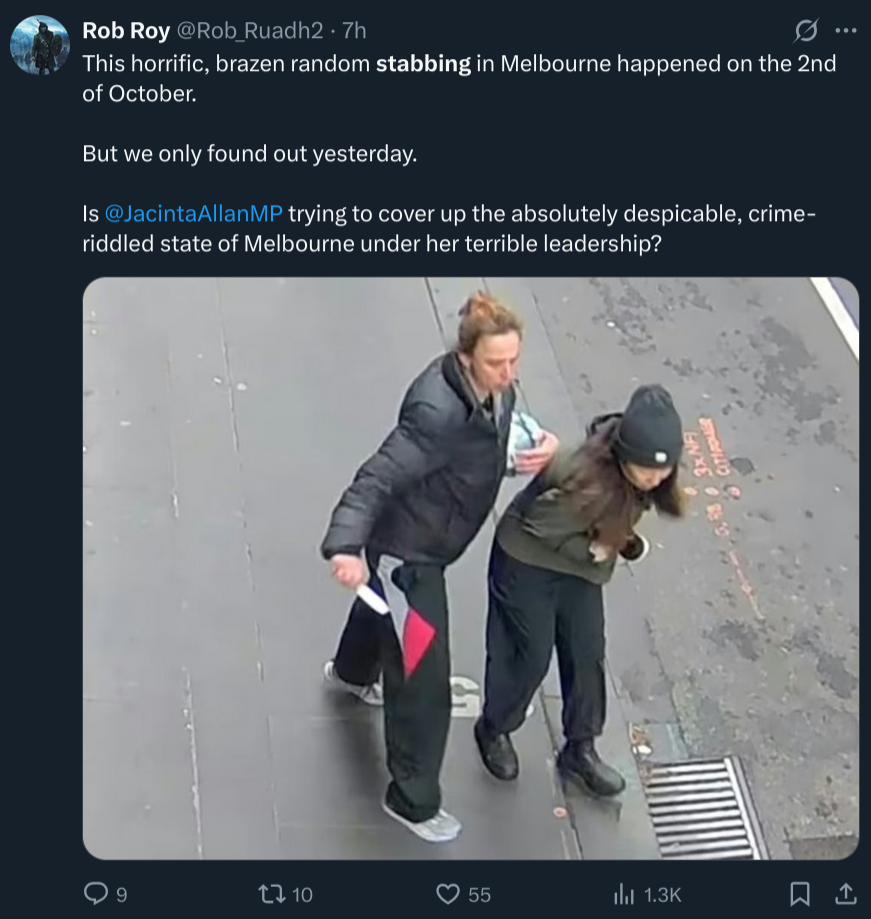Like the post with the heart icon
The height and width of the screenshot is (919, 871).
[x=448, y=894]
